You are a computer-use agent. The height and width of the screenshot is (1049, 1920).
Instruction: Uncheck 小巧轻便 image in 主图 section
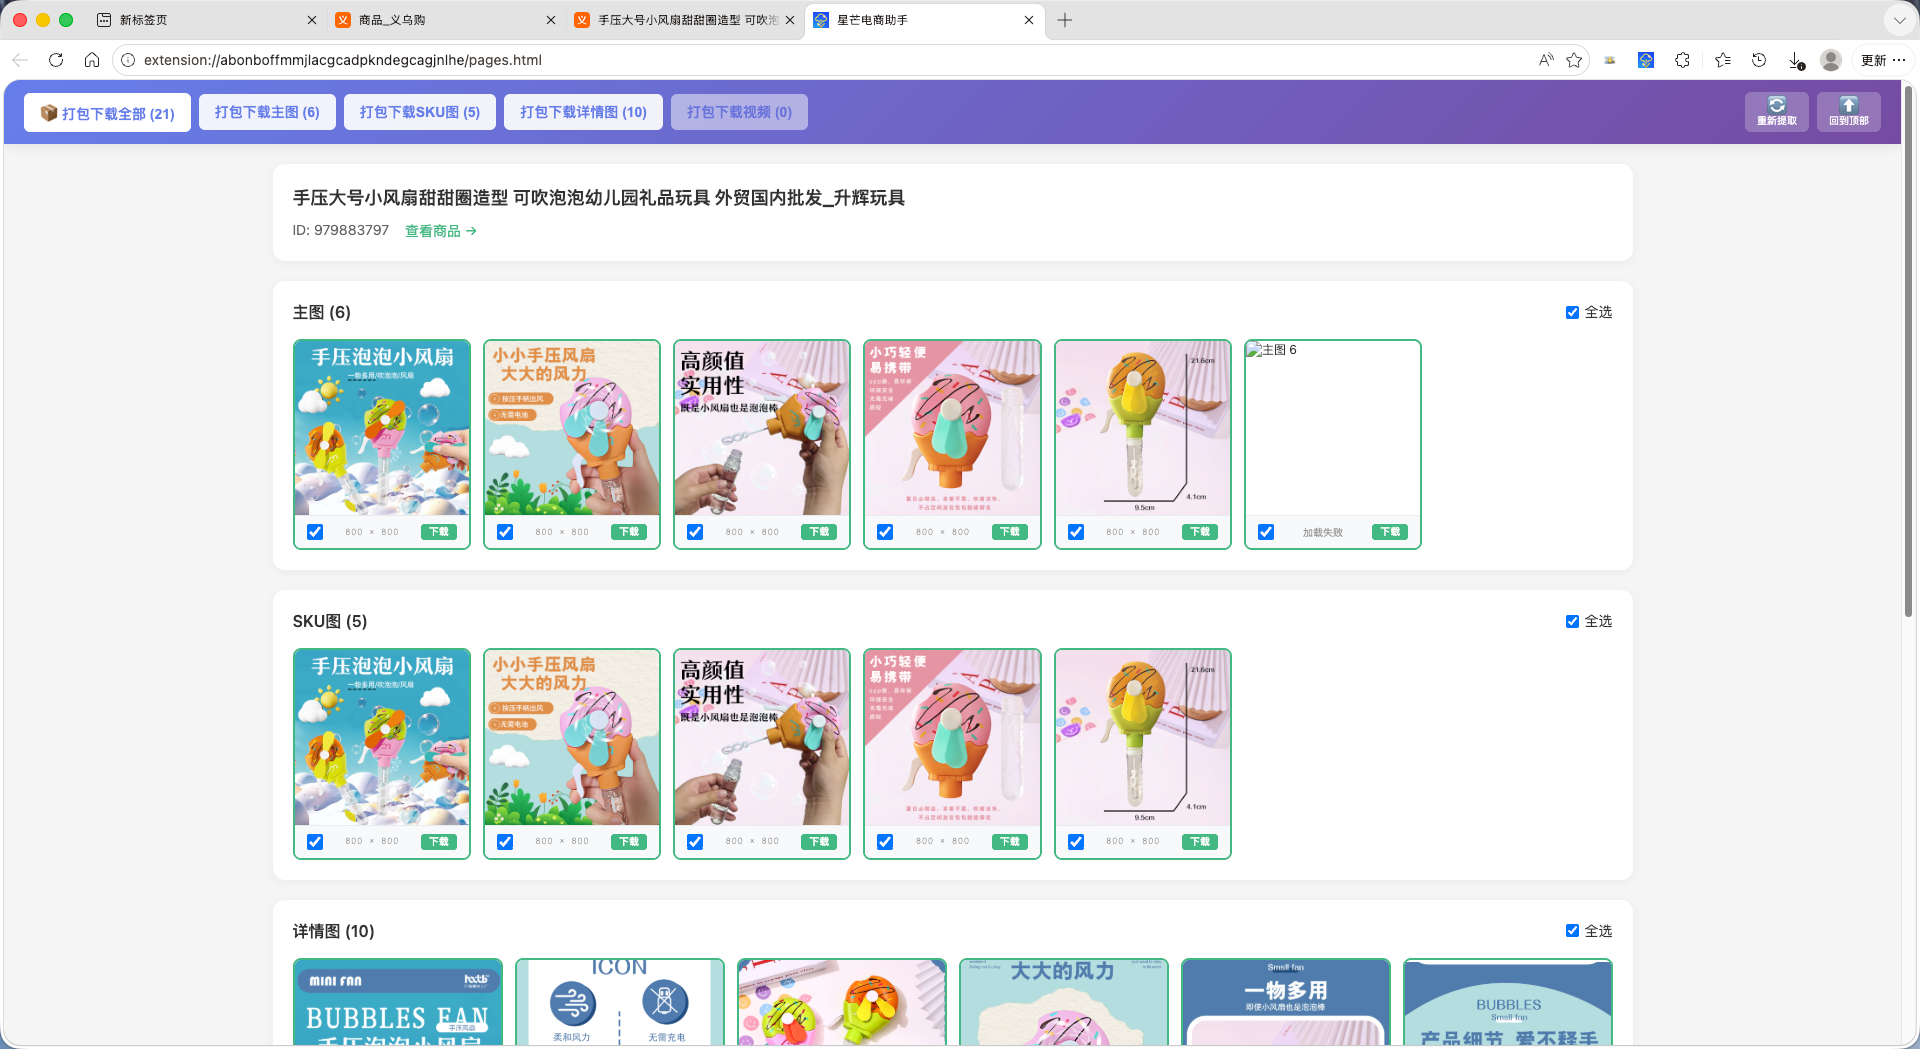(885, 532)
